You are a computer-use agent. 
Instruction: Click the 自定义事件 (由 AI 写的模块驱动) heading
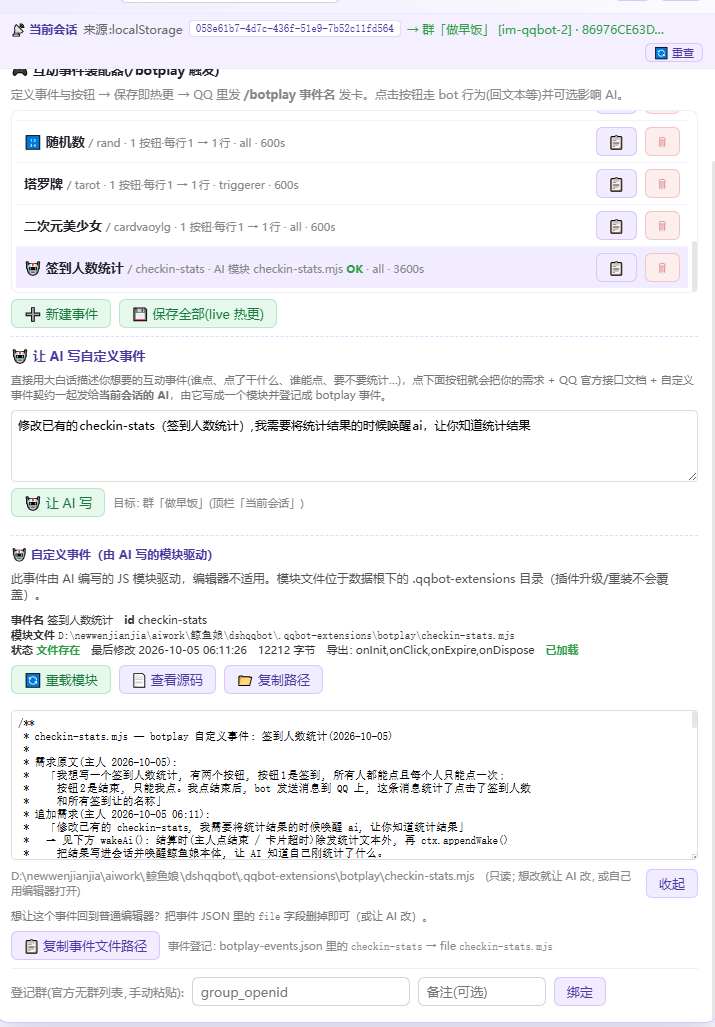122,555
